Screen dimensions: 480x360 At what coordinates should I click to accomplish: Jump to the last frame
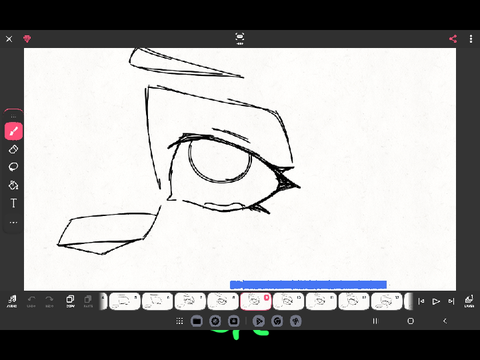[x=451, y=301]
